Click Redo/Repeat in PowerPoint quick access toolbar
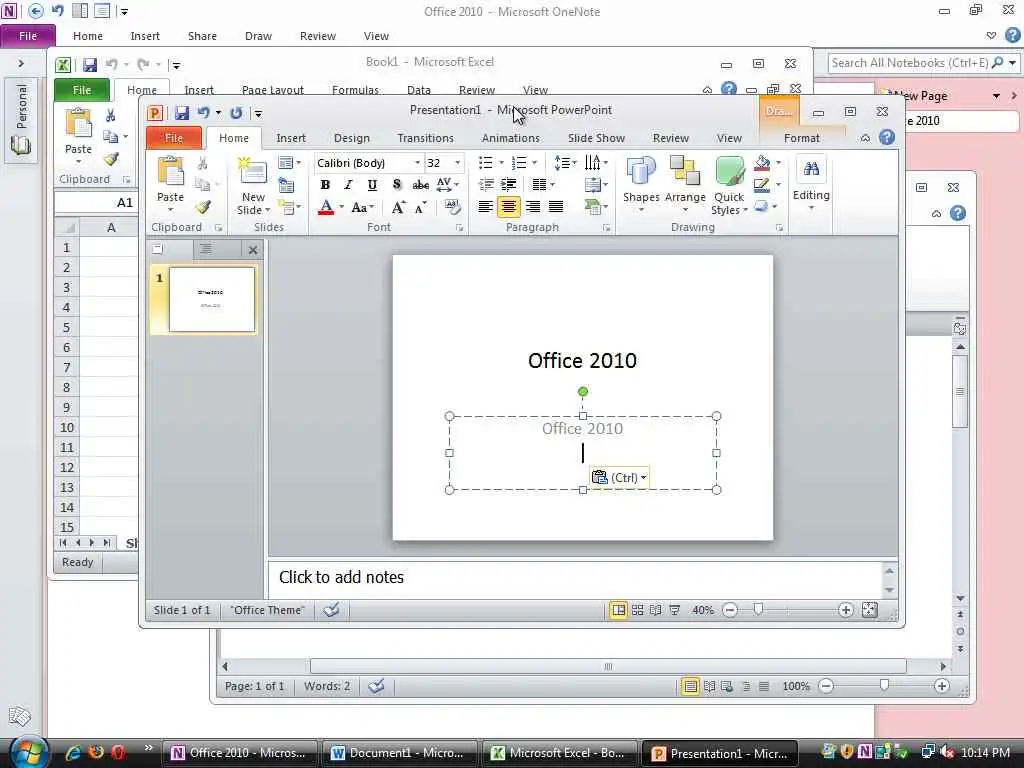Image resolution: width=1024 pixels, height=768 pixels. click(236, 112)
